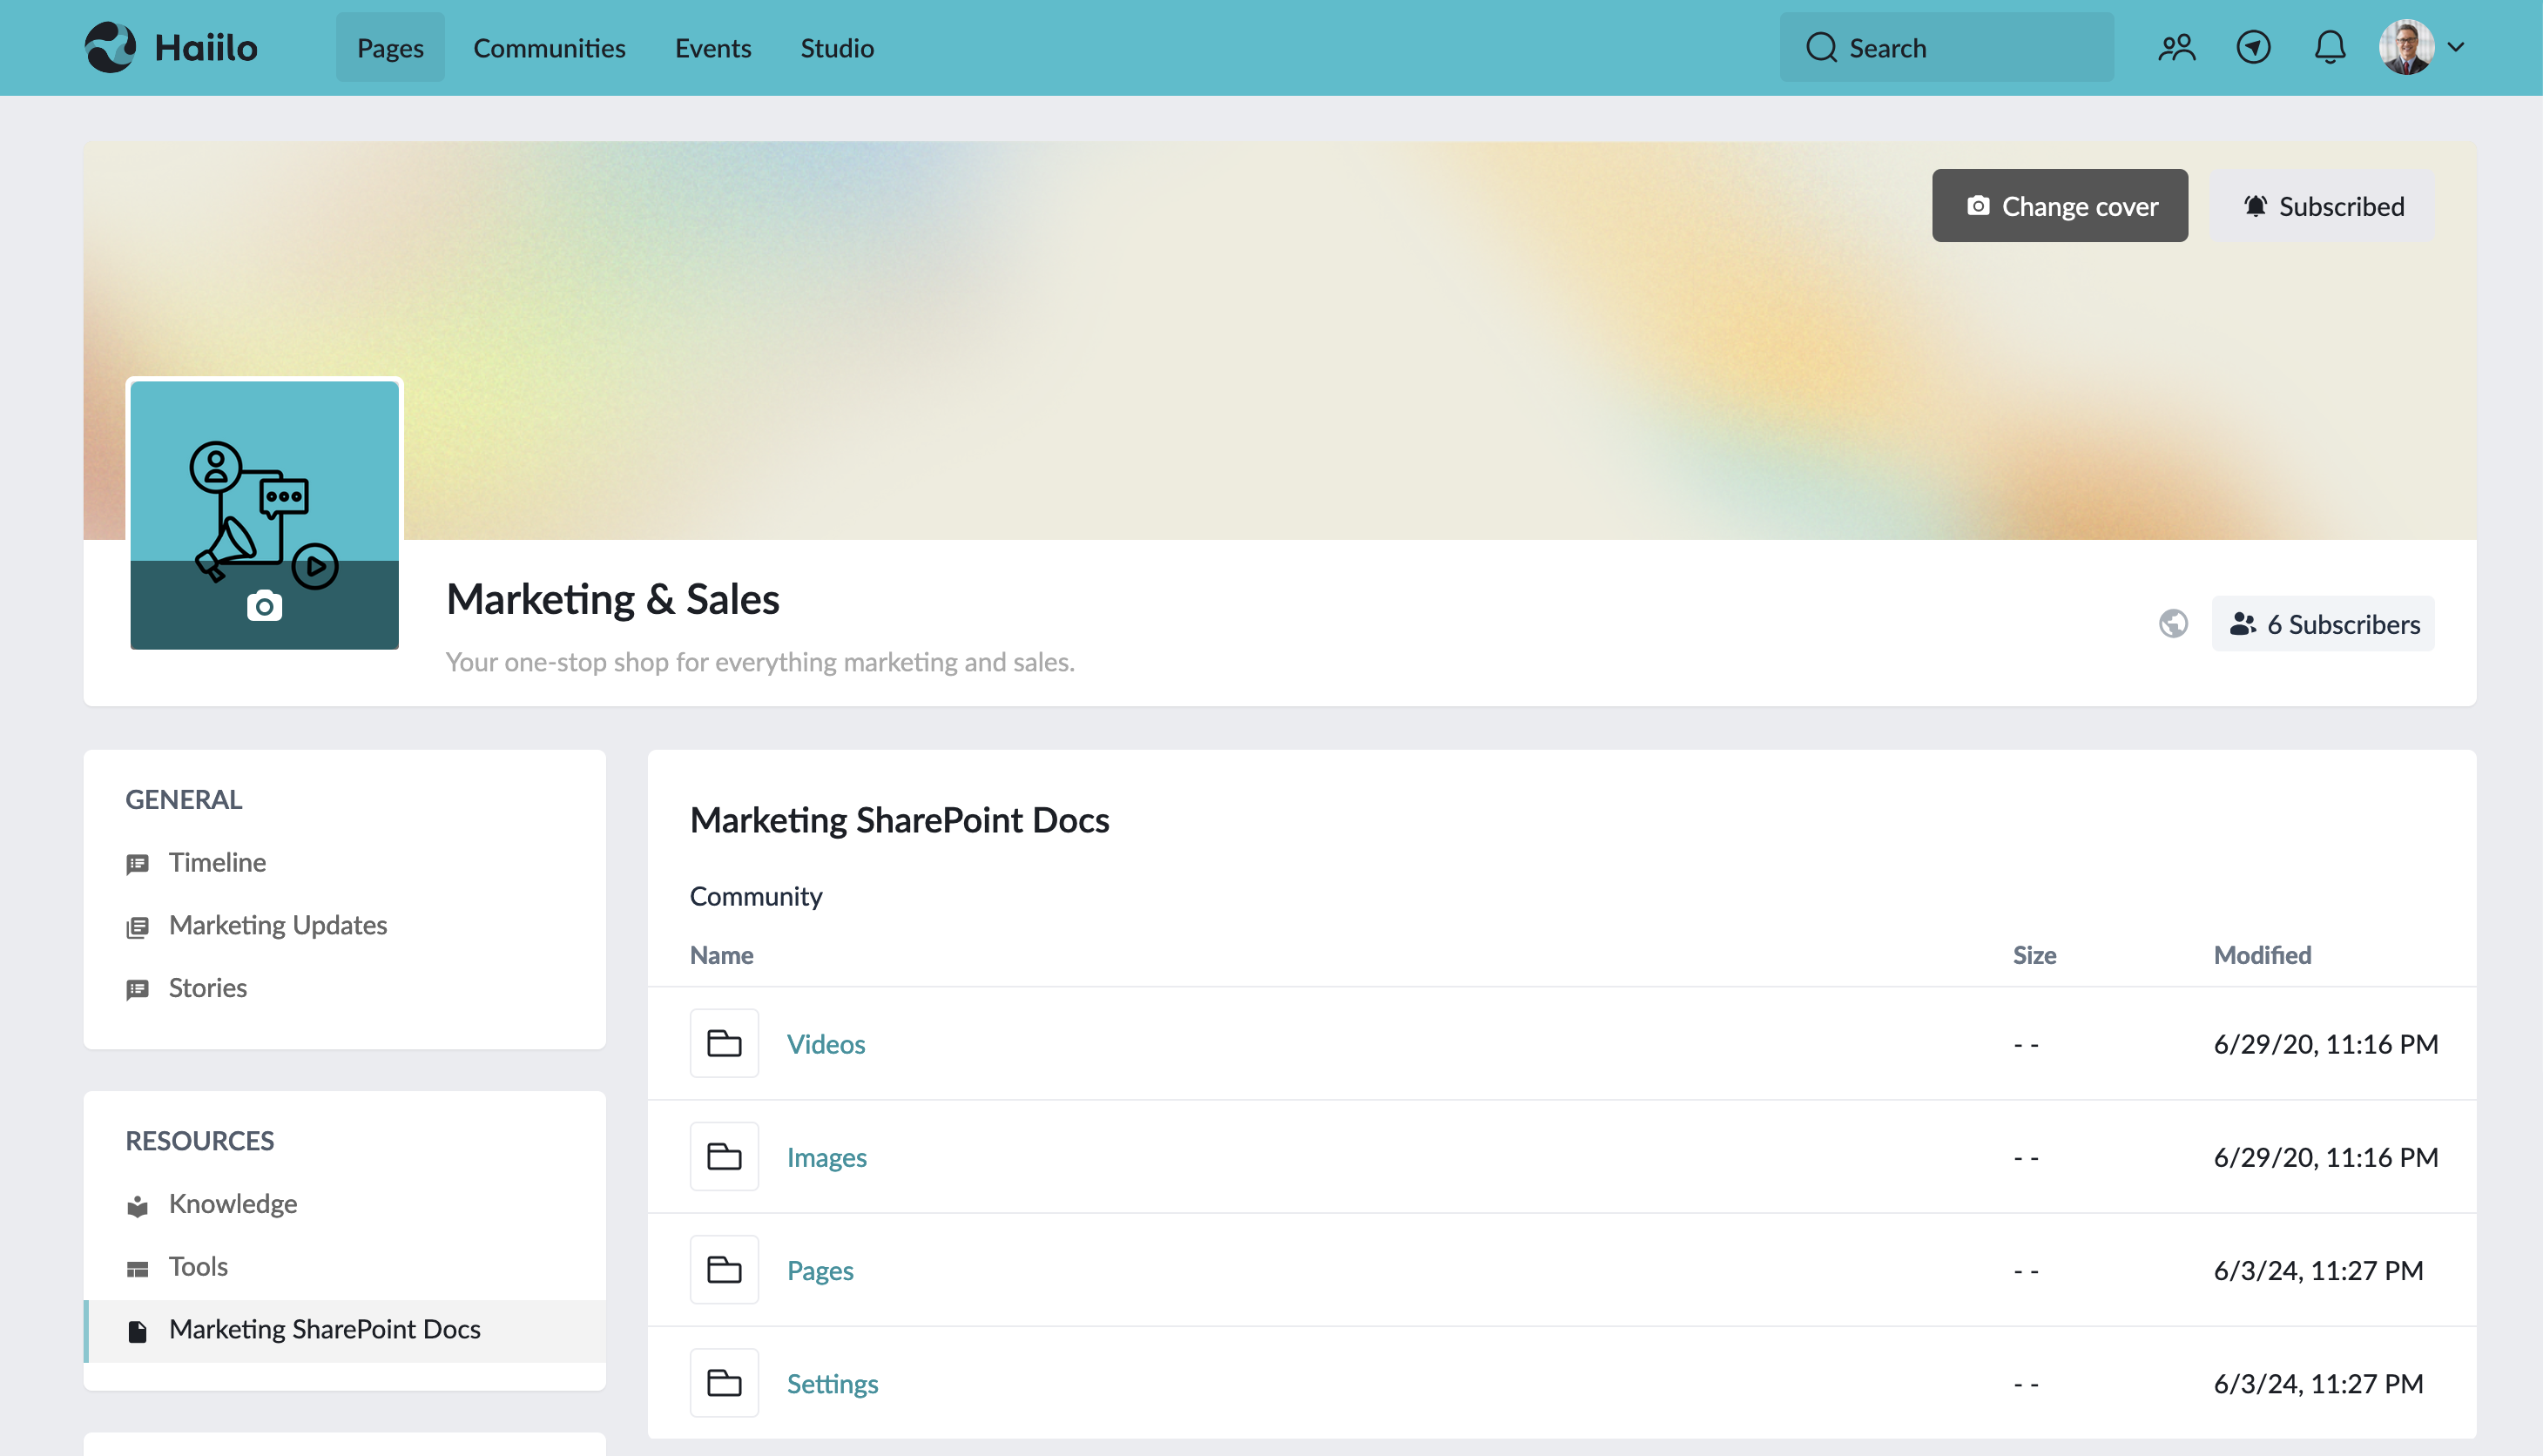Select the Timeline icon in the sidebar

point(139,863)
